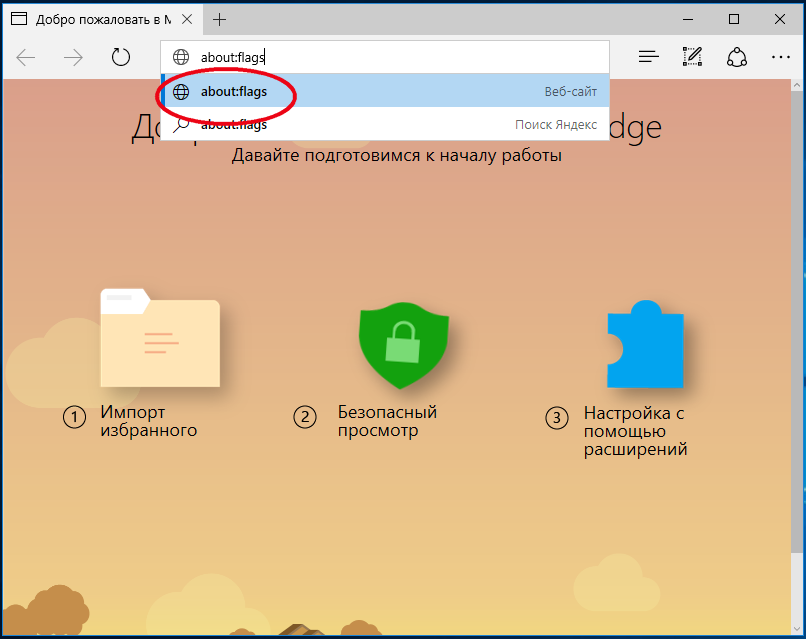Viewport: 806px width, 639px height.
Task: Open 'Настройка с помощью расширений' link
Action: click(x=635, y=431)
